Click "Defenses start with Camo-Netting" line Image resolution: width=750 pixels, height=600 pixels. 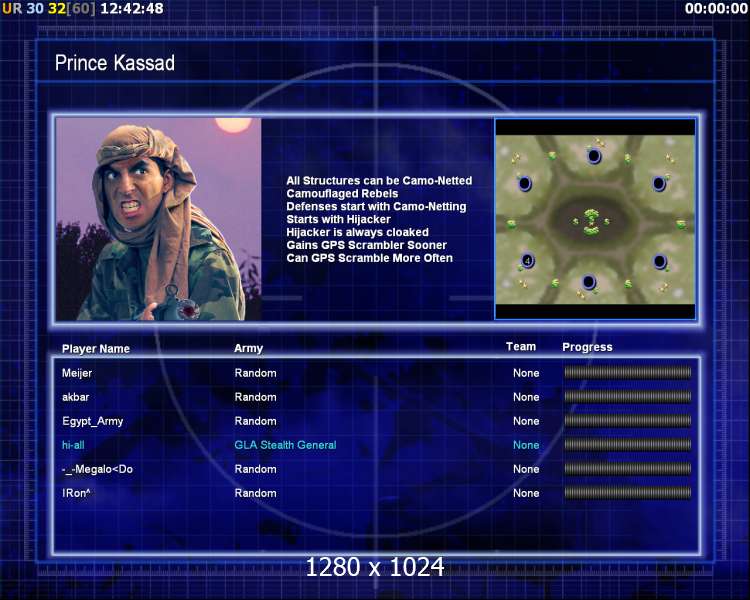coord(376,206)
